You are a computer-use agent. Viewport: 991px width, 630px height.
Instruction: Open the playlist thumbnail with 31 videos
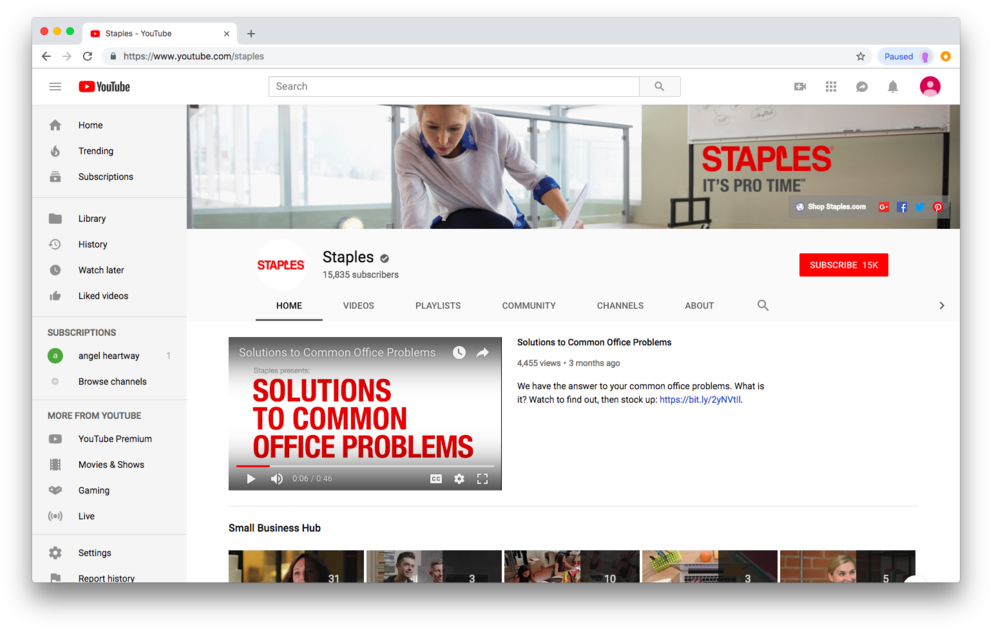pyautogui.click(x=296, y=566)
